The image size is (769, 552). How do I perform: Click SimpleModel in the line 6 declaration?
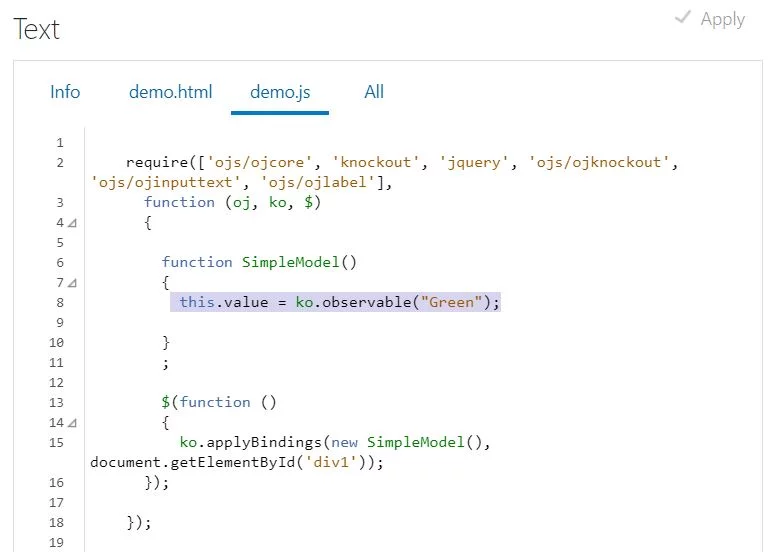click(x=290, y=262)
